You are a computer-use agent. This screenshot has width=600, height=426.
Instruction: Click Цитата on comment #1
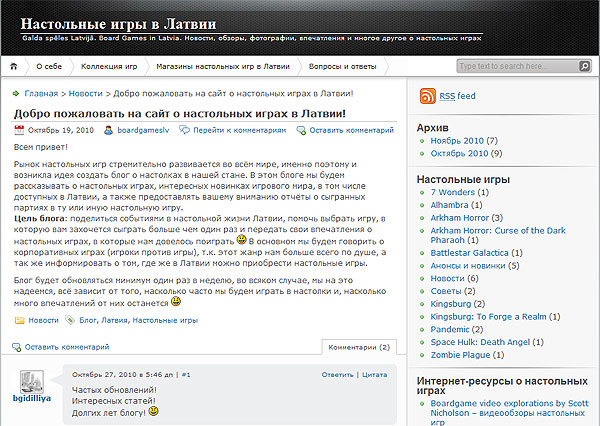(375, 375)
